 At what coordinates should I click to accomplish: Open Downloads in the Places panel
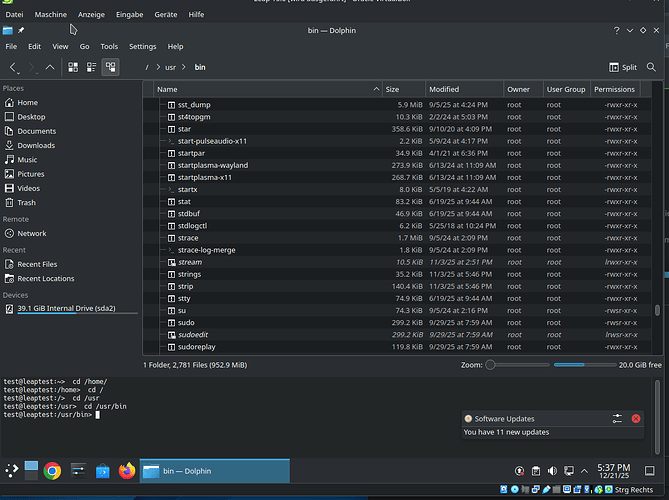coord(36,145)
